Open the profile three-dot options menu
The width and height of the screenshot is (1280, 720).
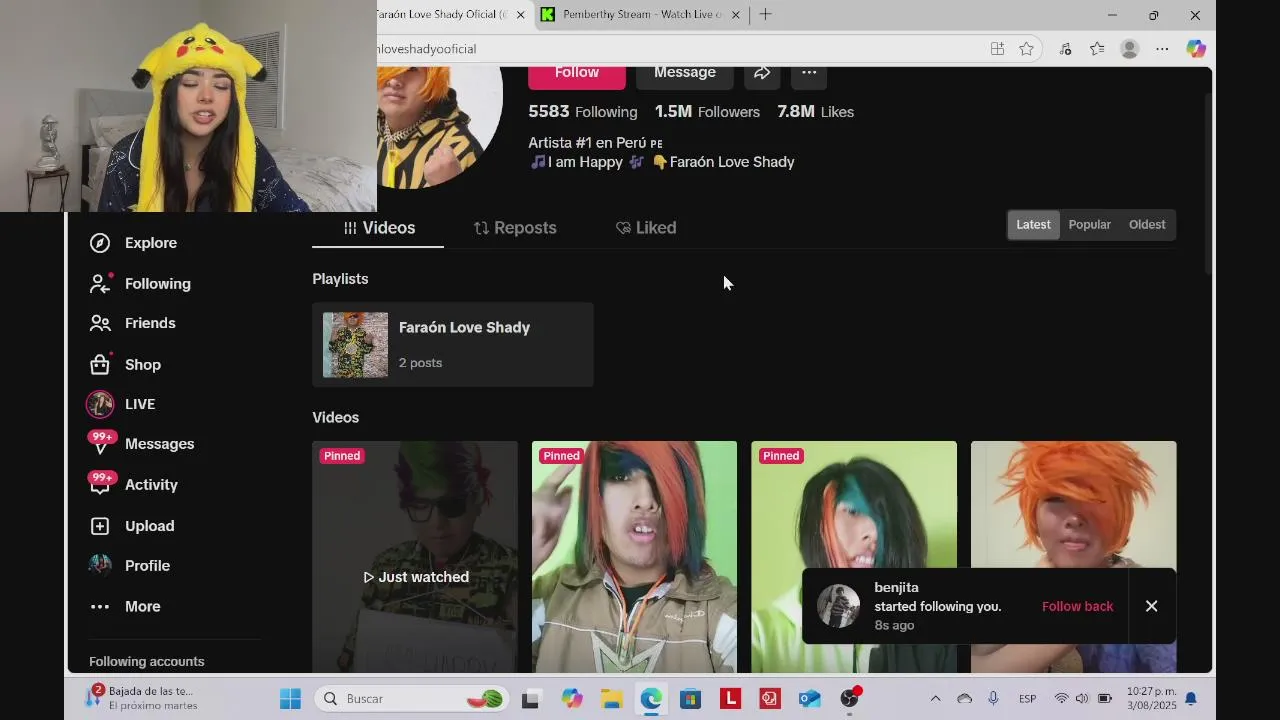[809, 73]
